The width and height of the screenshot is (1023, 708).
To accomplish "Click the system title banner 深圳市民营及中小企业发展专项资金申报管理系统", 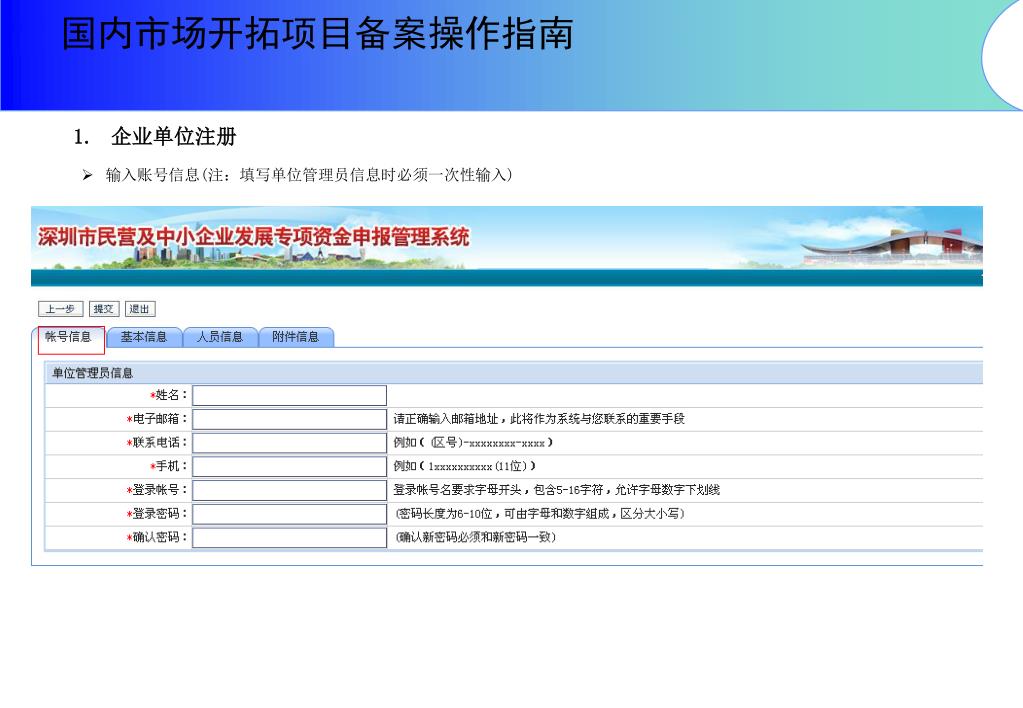I will click(x=254, y=237).
